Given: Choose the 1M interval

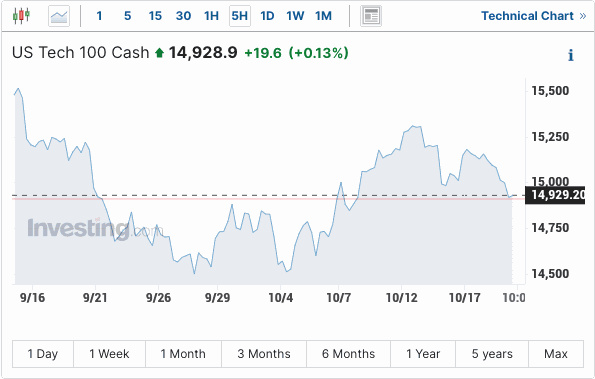Looking at the screenshot, I should 323,16.
